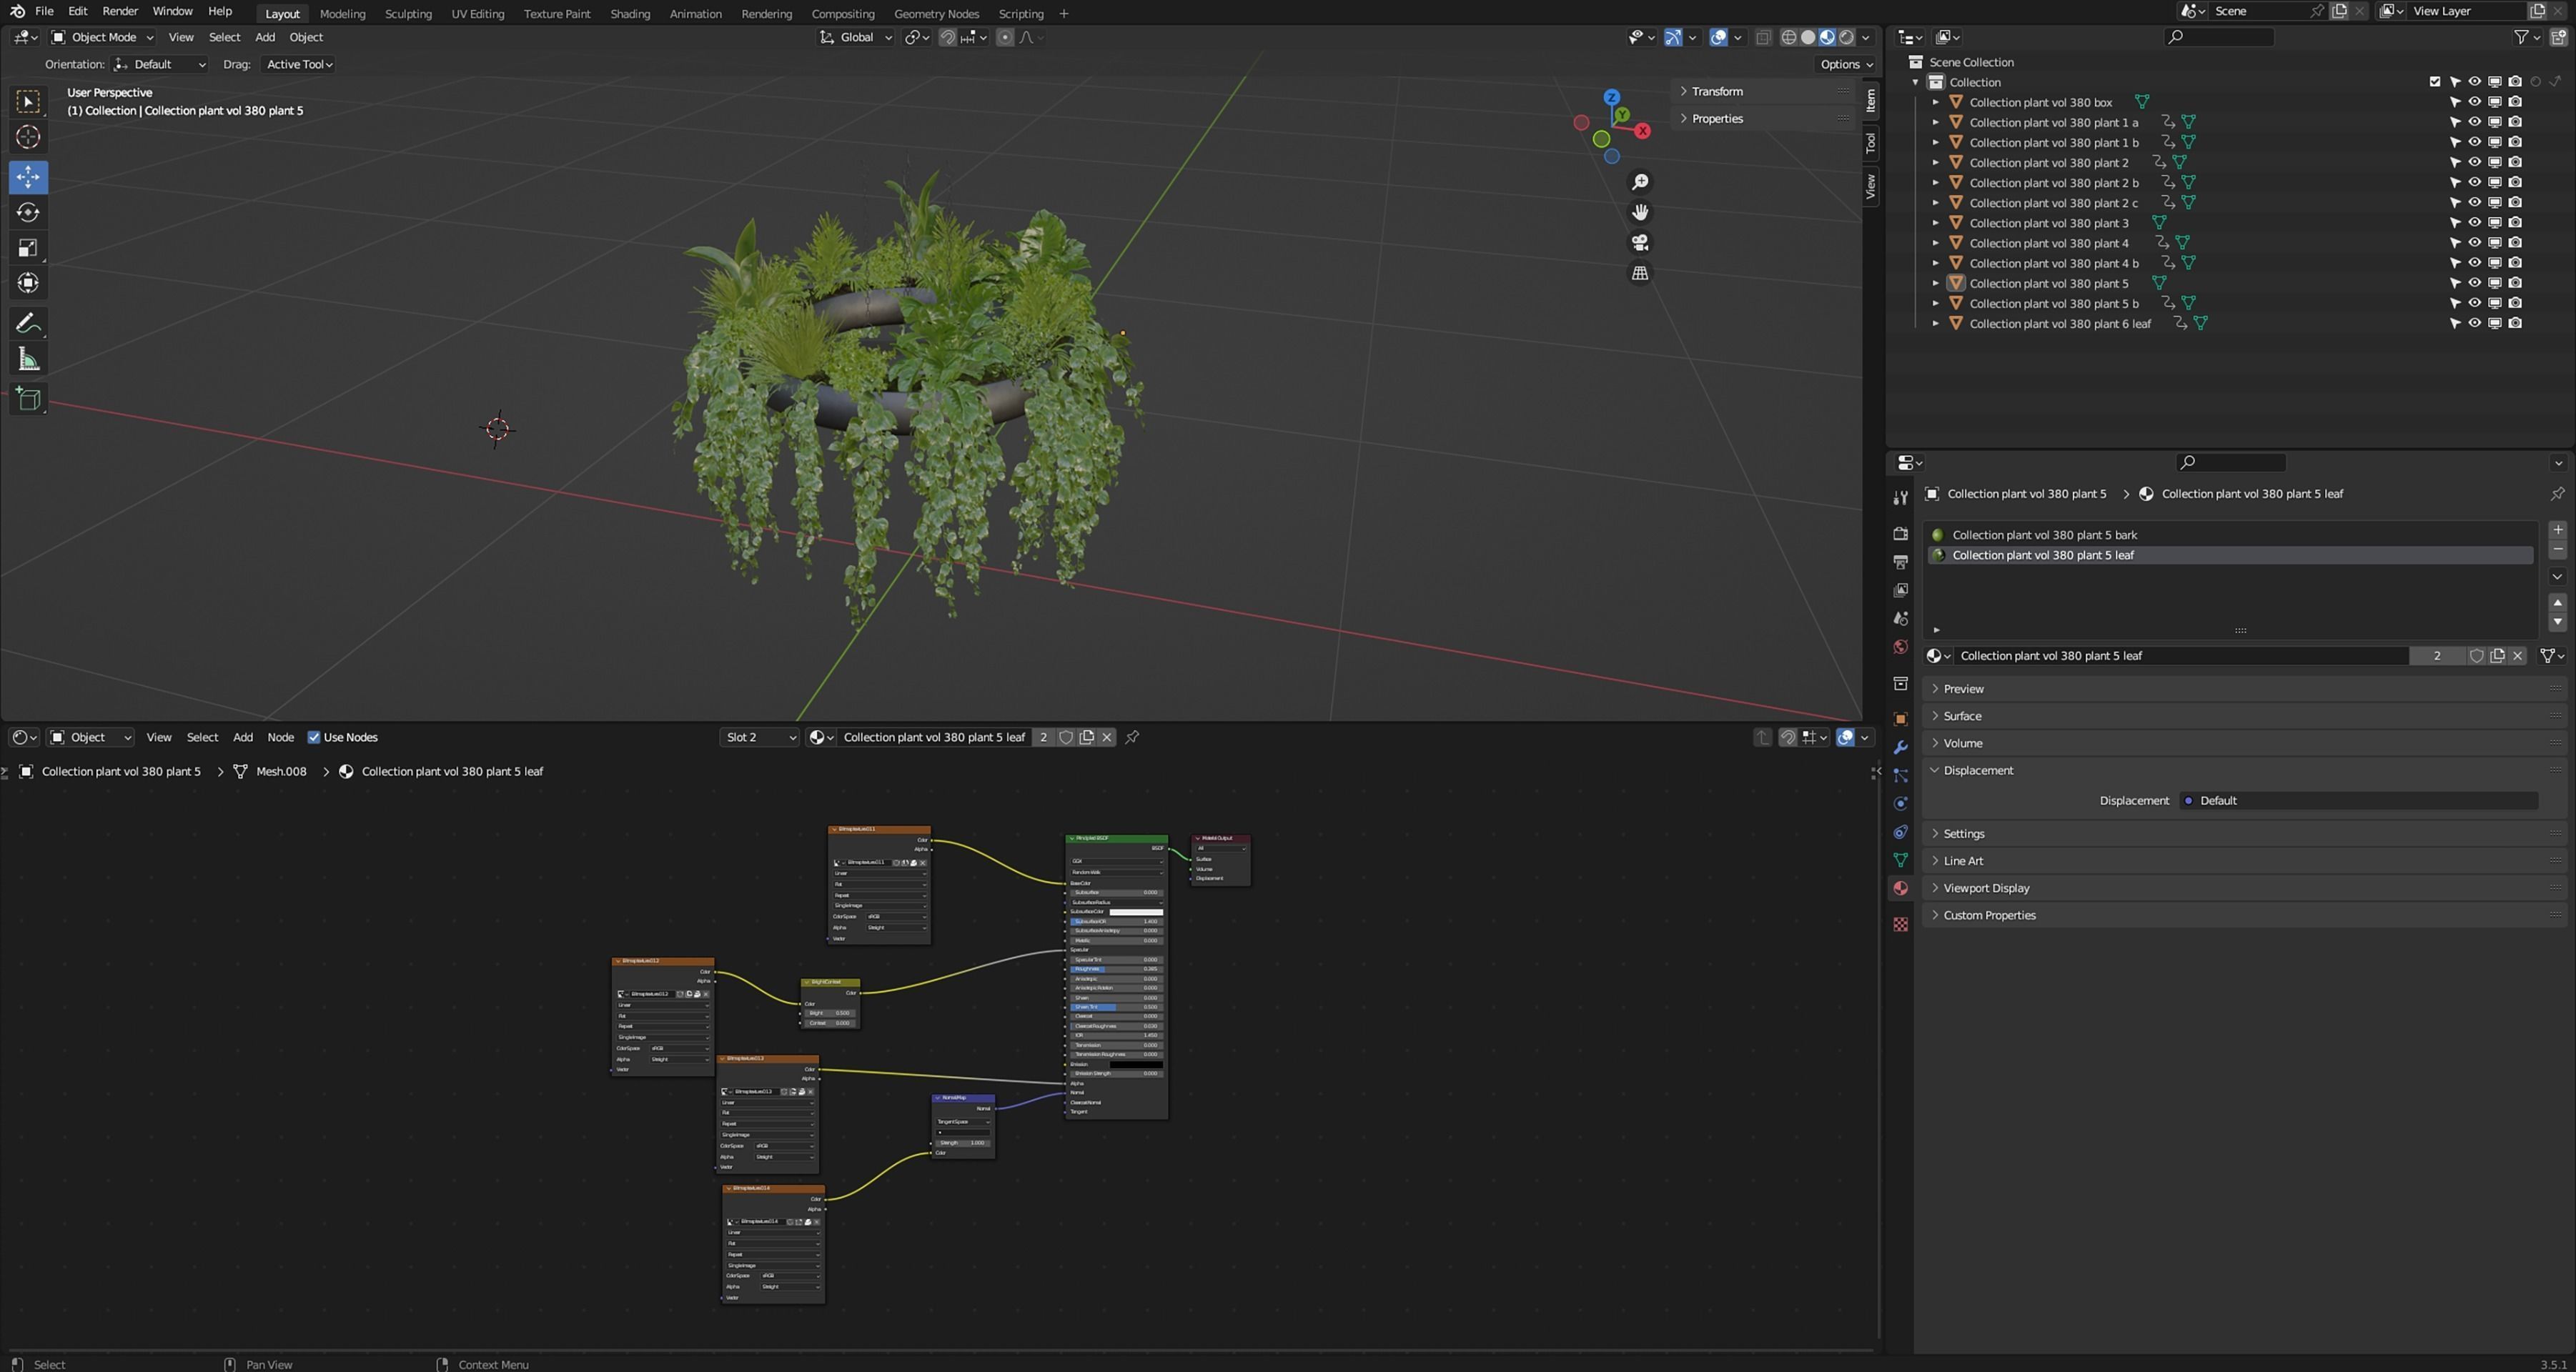Click the pan view hand icon
Screen dimensions: 2576x1372
(x=1640, y=212)
